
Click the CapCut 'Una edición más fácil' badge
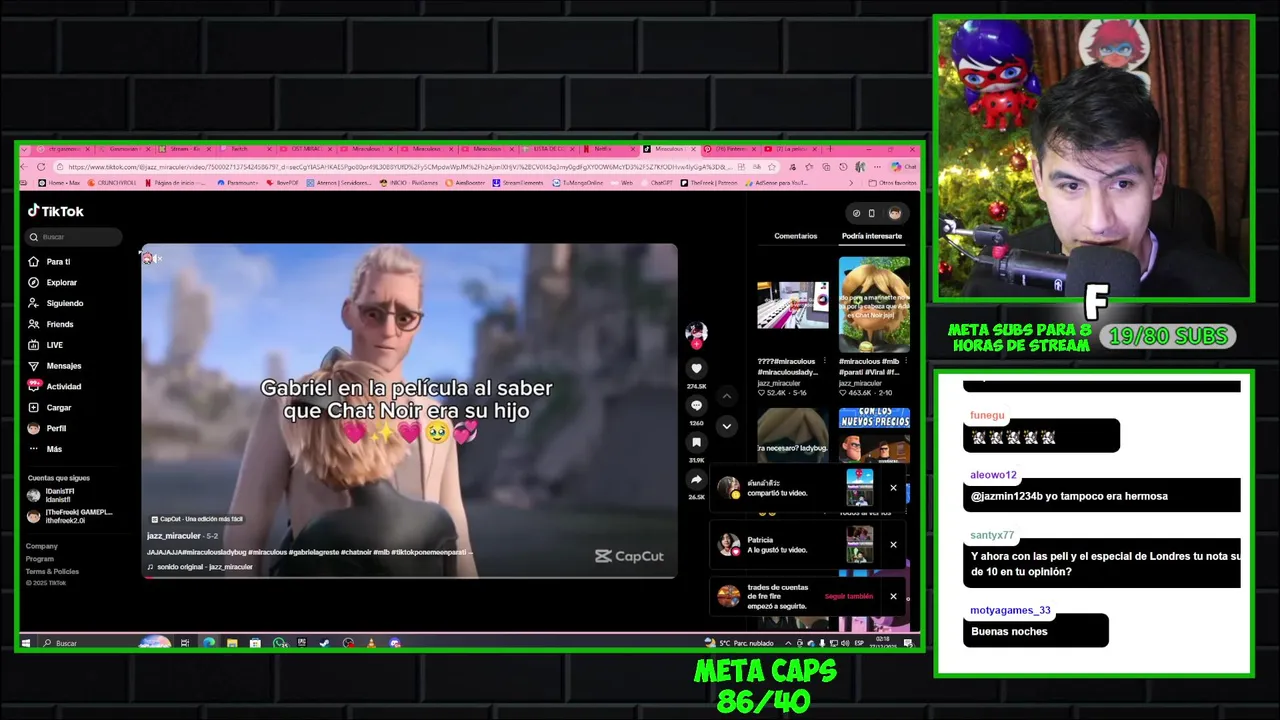(197, 519)
